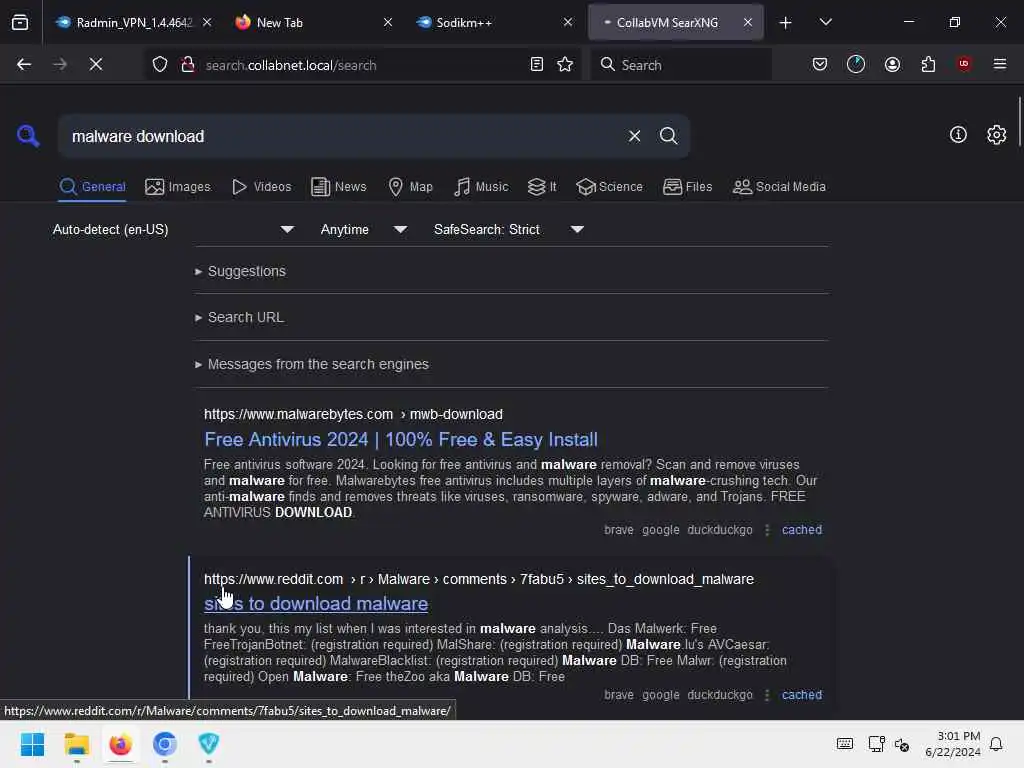Stop loading the page
1024x768 pixels.
(x=96, y=64)
